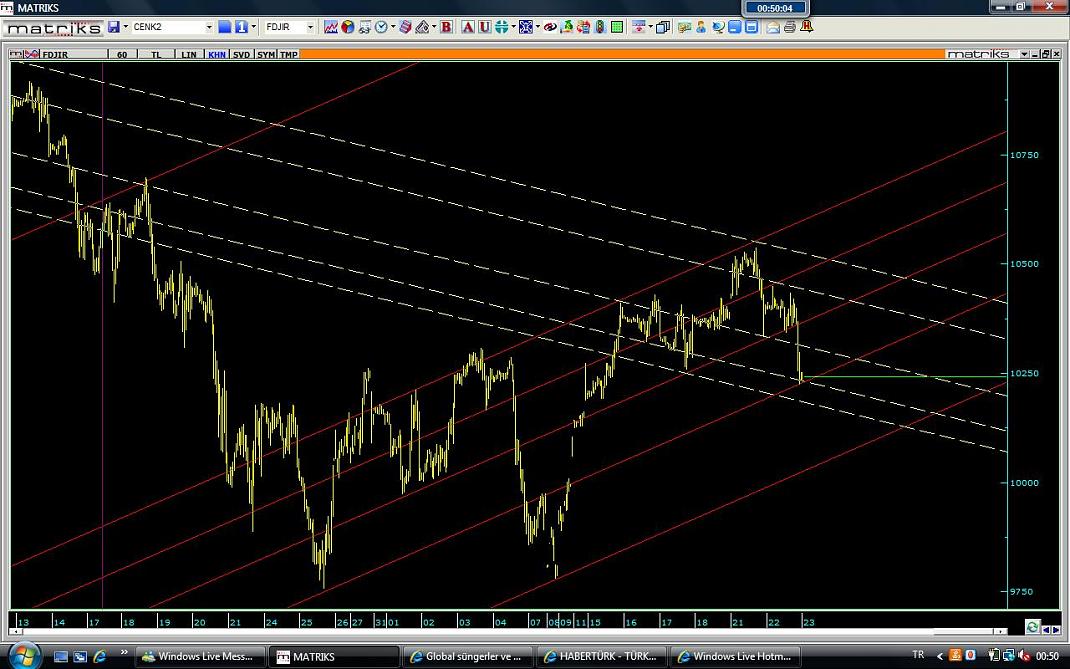Toggle the KHN chart option
The width and height of the screenshot is (1070, 669).
pyautogui.click(x=216, y=55)
